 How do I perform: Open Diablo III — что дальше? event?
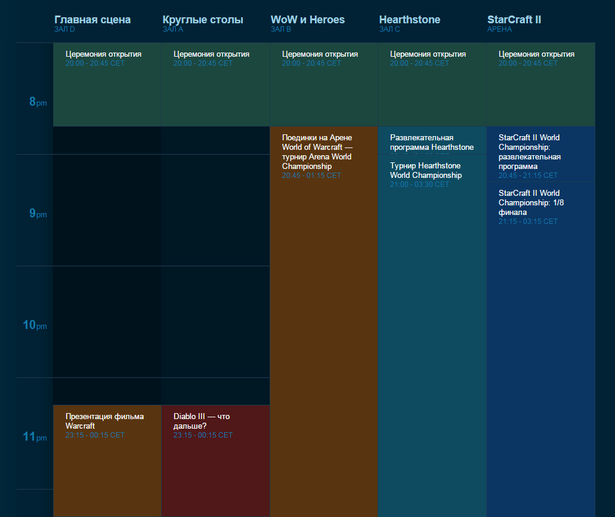(215, 461)
